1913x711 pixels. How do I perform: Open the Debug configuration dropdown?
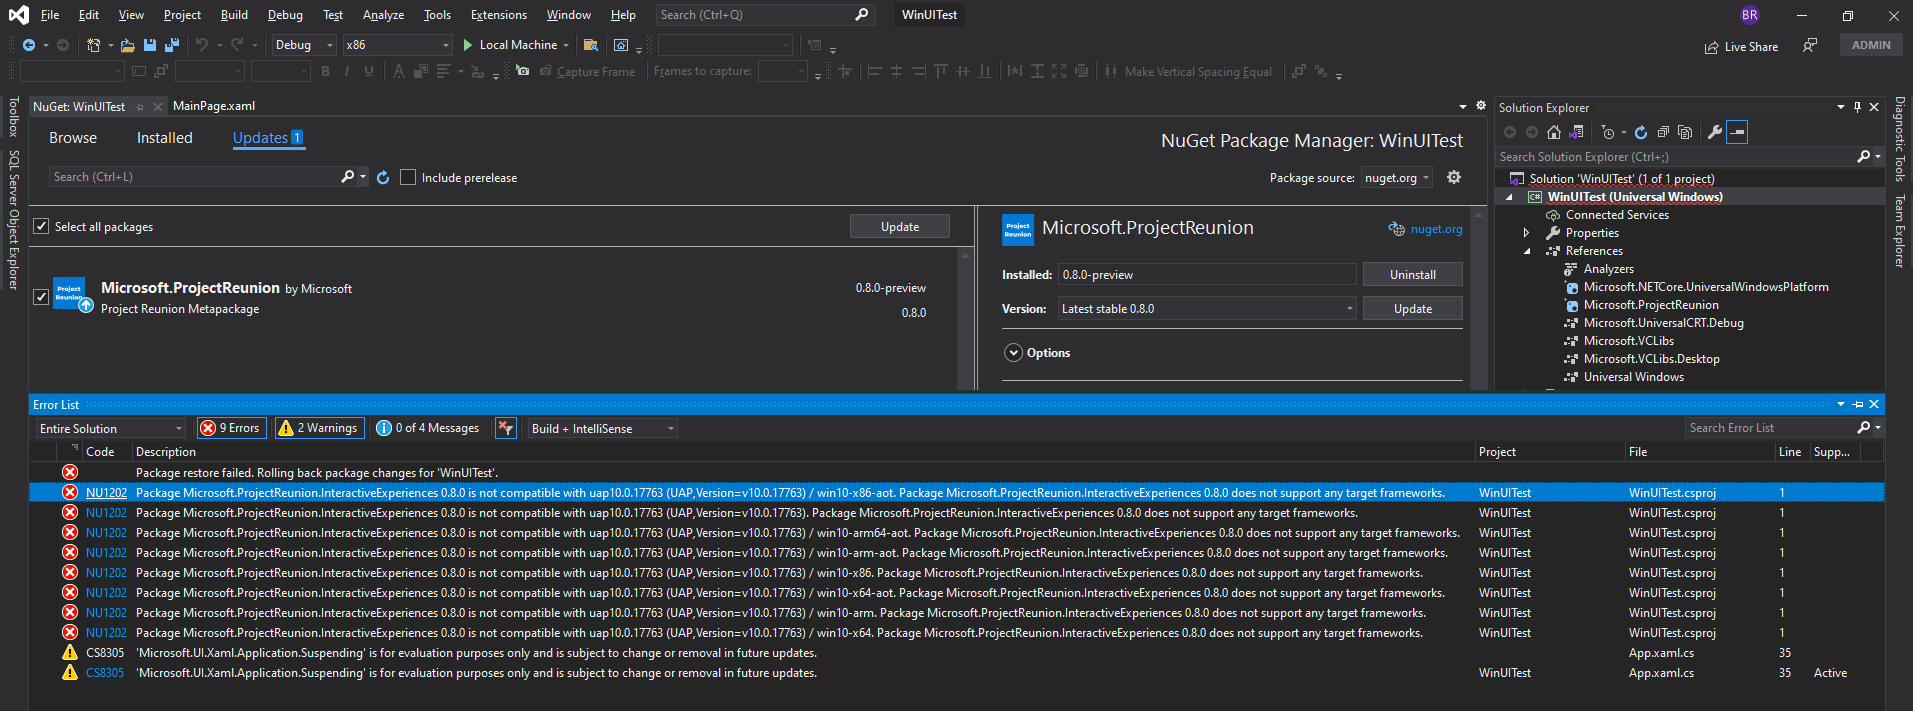click(x=305, y=45)
